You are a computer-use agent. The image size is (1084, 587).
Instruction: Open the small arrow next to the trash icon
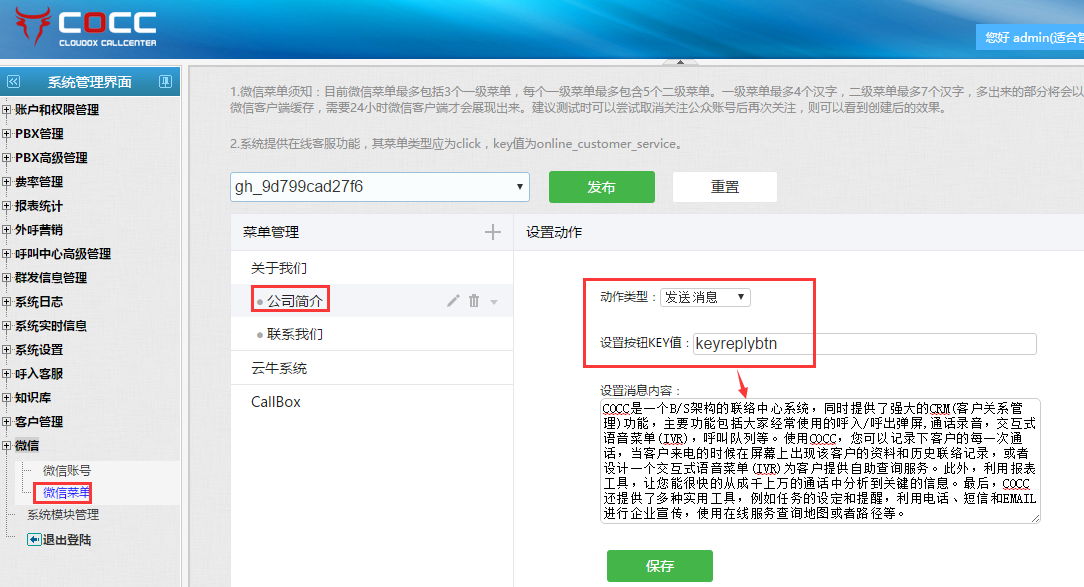coord(494,302)
